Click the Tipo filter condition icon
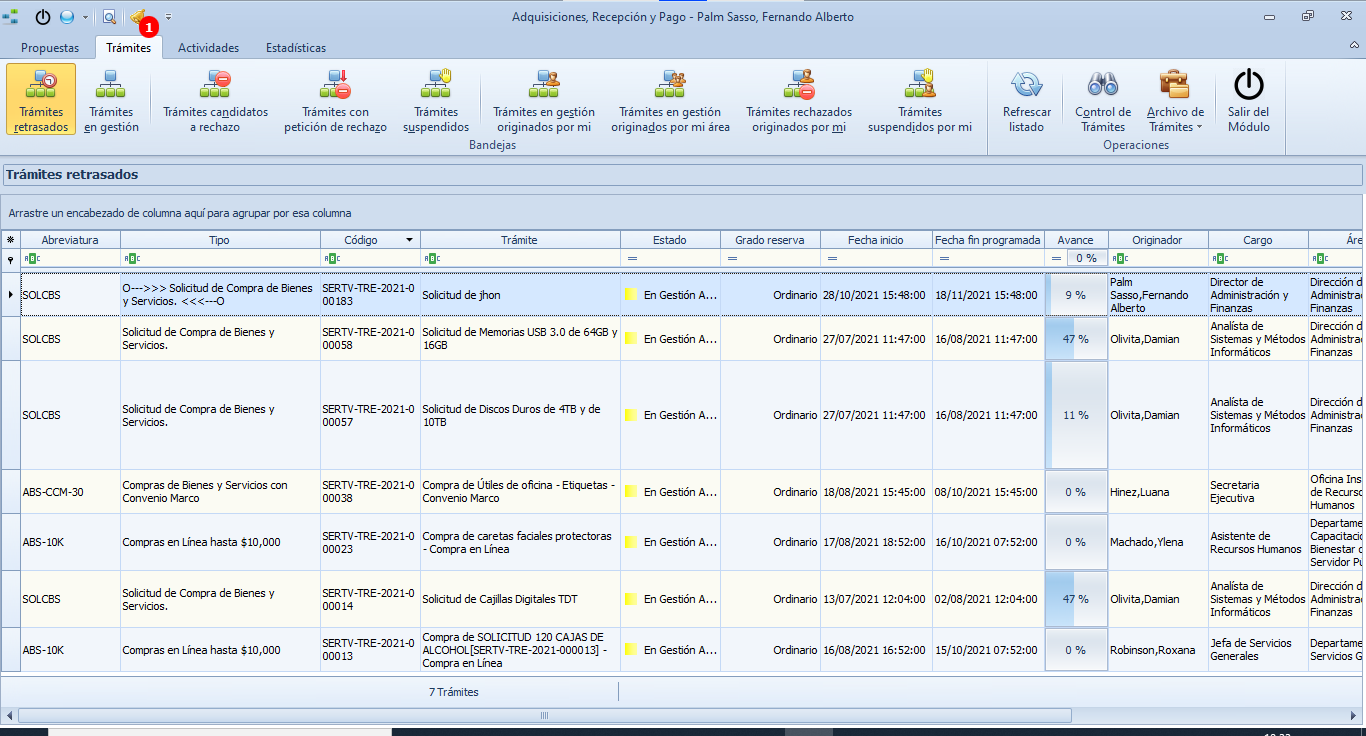Screen dimensions: 1366x736 pyautogui.click(x=132, y=258)
